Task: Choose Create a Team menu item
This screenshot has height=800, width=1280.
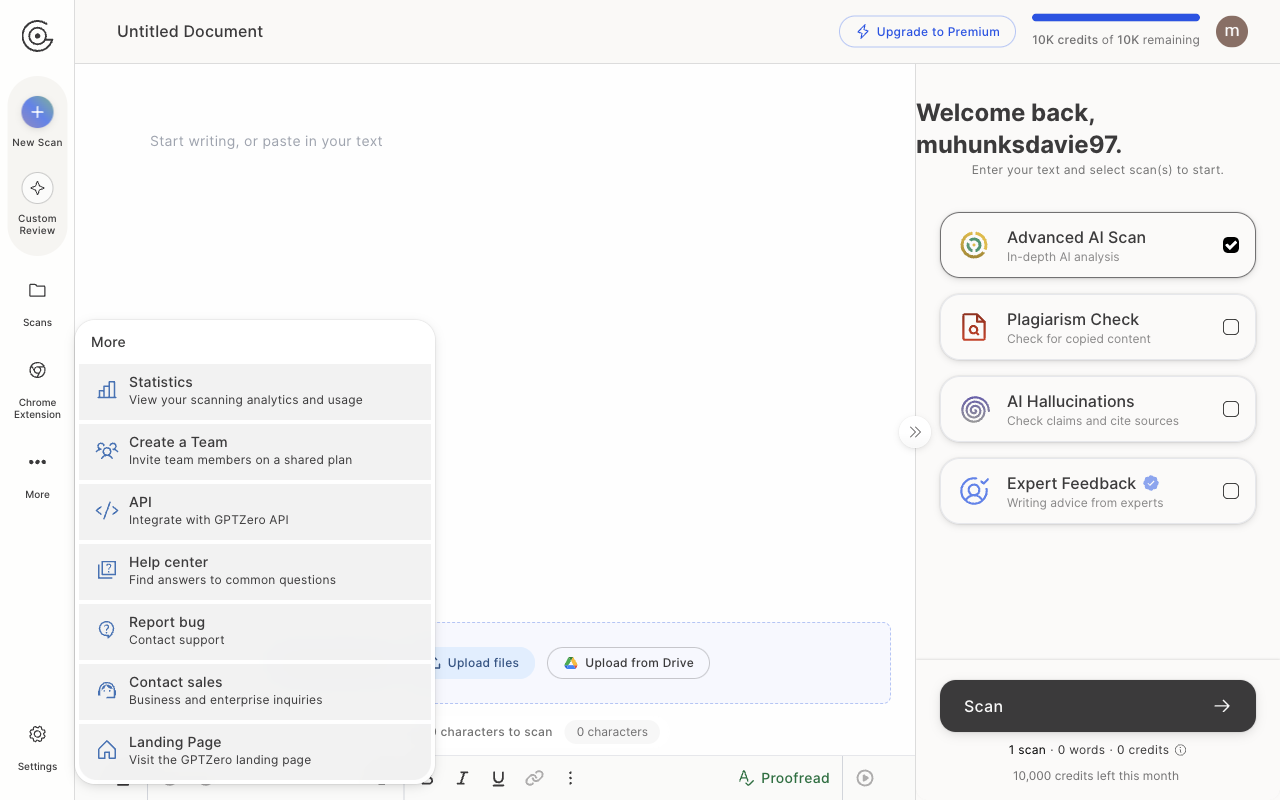Action: [x=255, y=451]
